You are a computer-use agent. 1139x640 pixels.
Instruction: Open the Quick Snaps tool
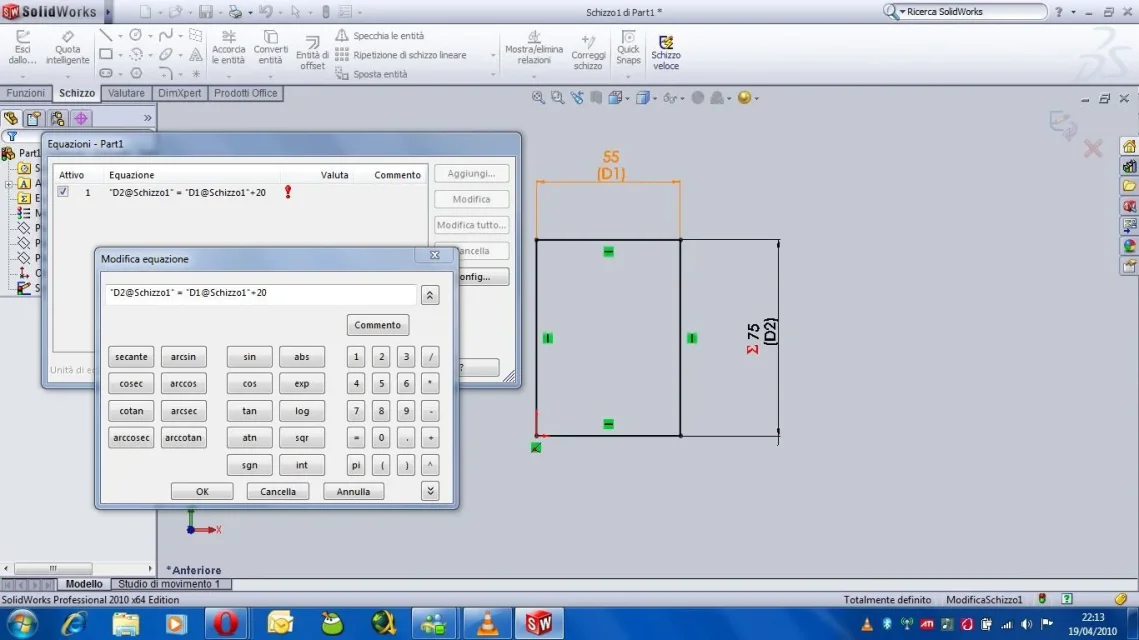(628, 47)
